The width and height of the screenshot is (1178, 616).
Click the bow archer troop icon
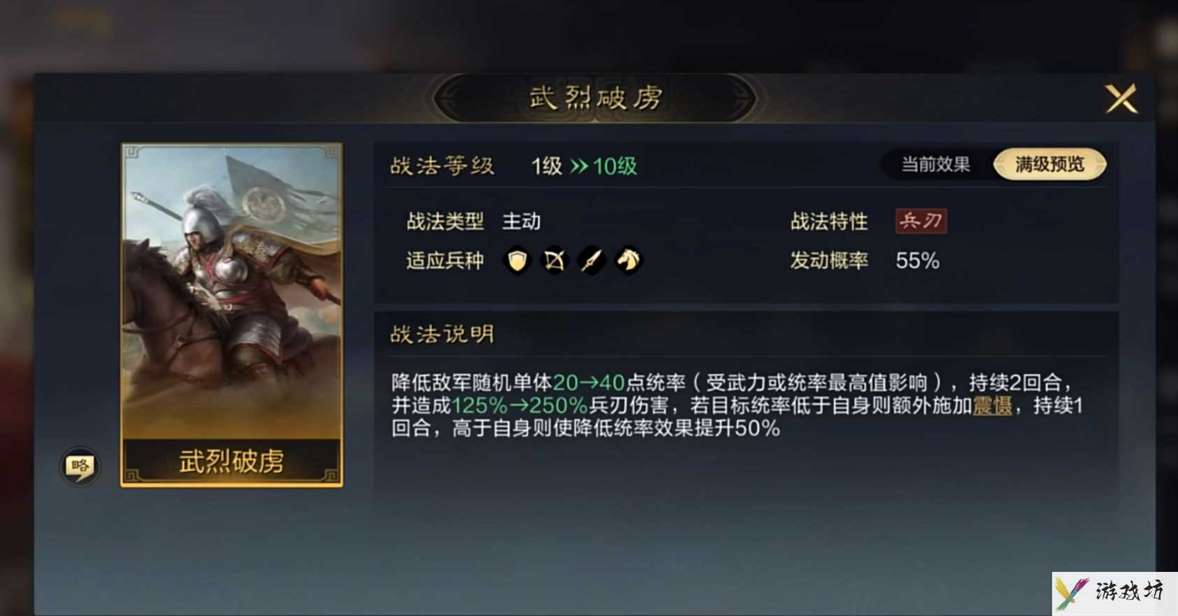554,261
